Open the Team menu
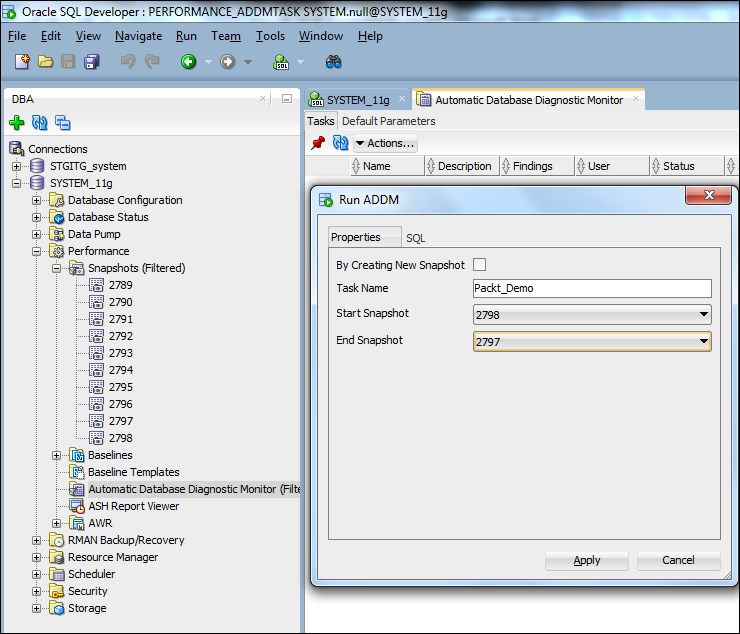This screenshot has width=740, height=634. coord(226,36)
